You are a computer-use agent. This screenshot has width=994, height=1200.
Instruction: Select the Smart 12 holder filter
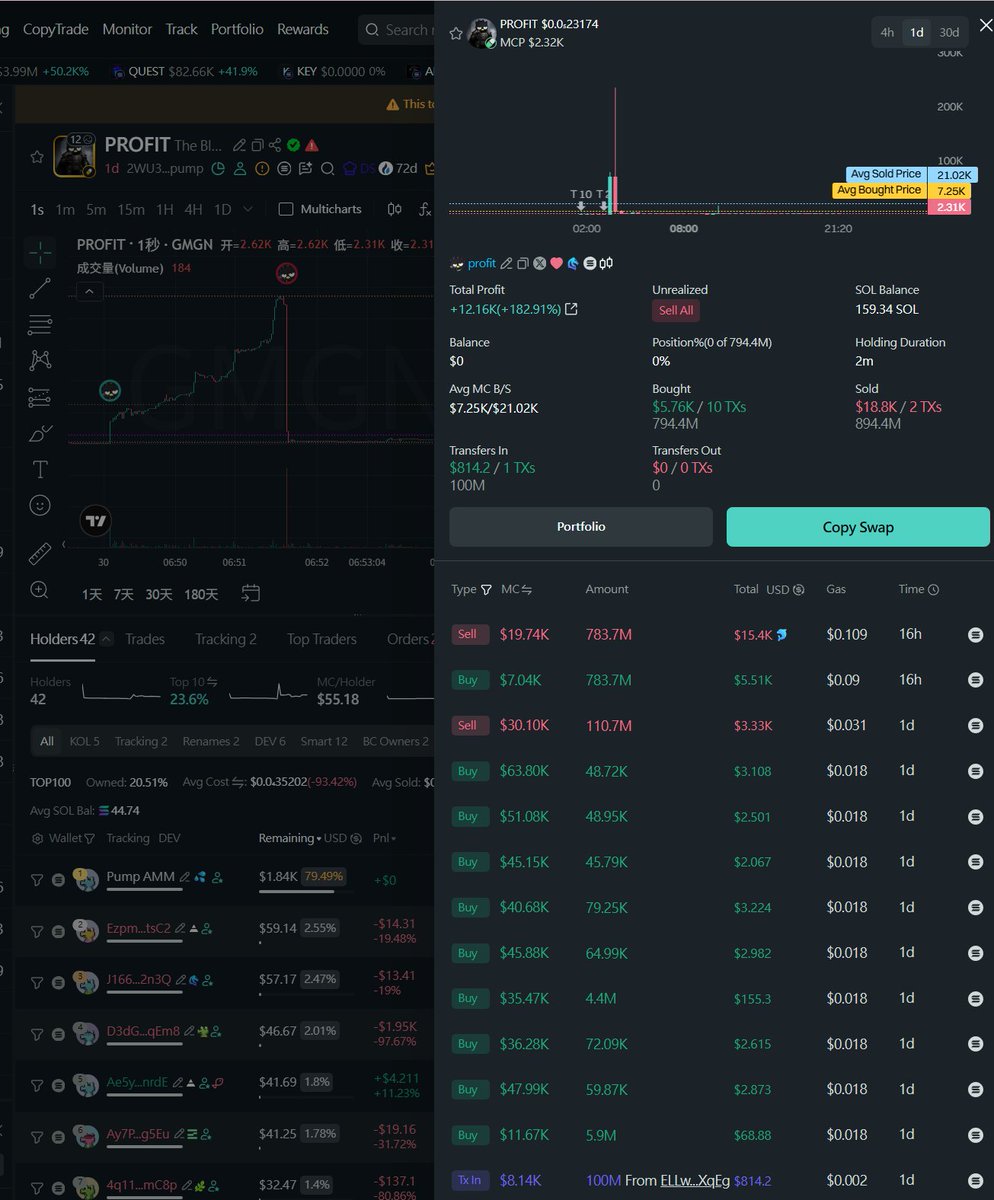pos(324,741)
